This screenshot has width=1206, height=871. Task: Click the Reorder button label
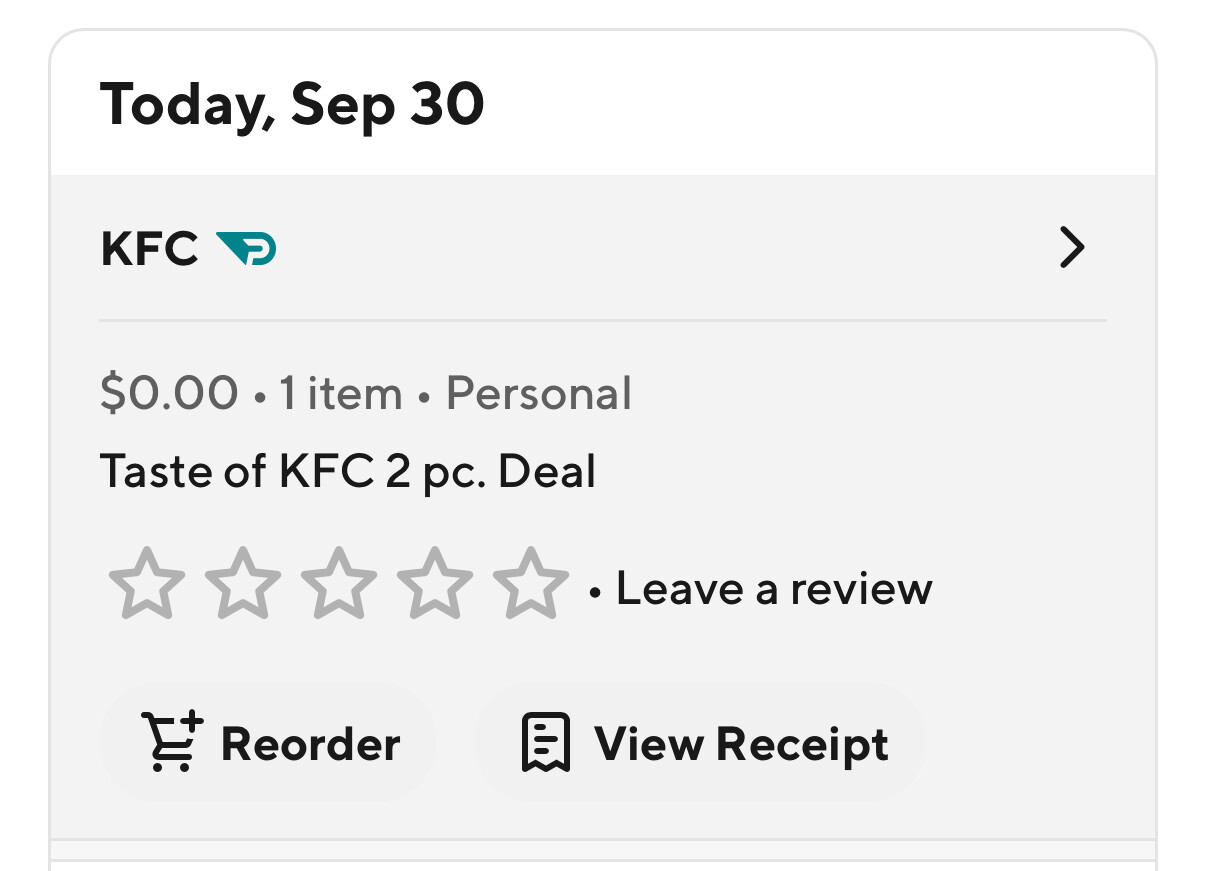[310, 744]
